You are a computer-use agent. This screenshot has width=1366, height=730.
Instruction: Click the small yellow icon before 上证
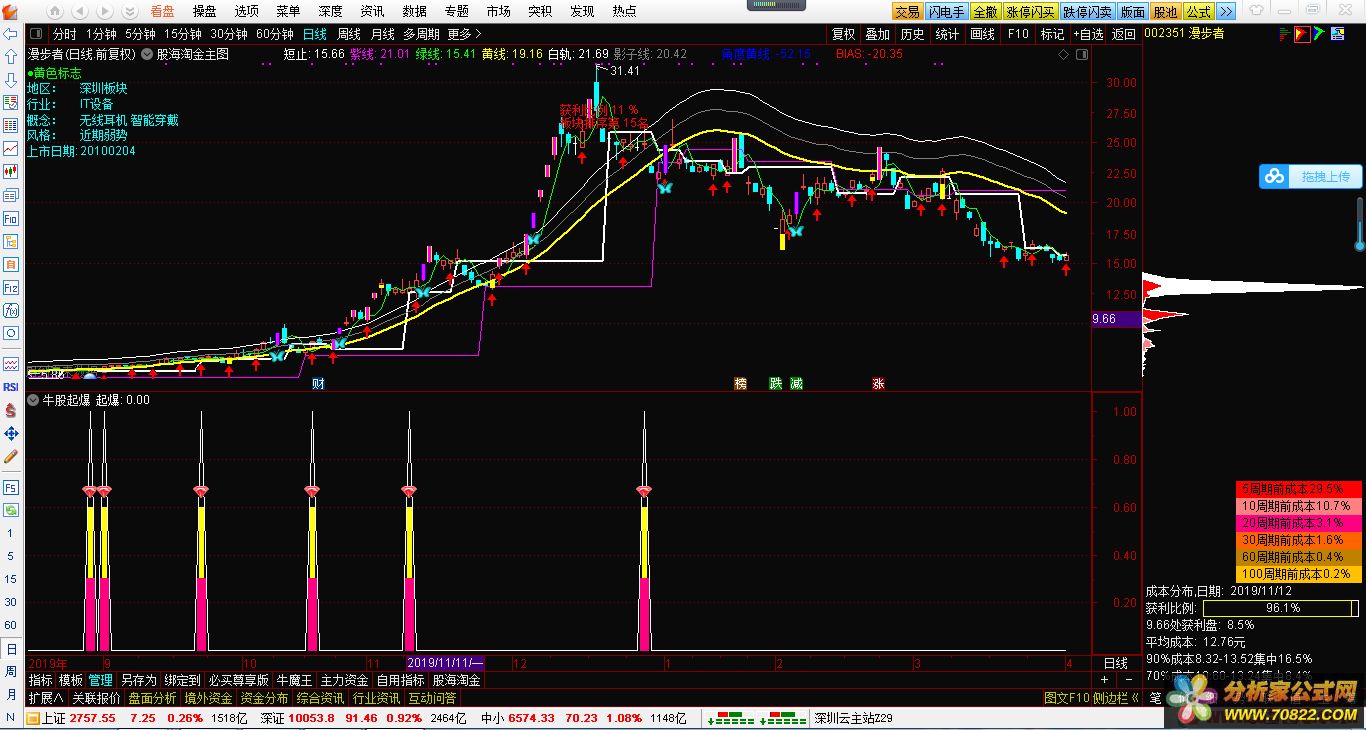tap(32, 718)
